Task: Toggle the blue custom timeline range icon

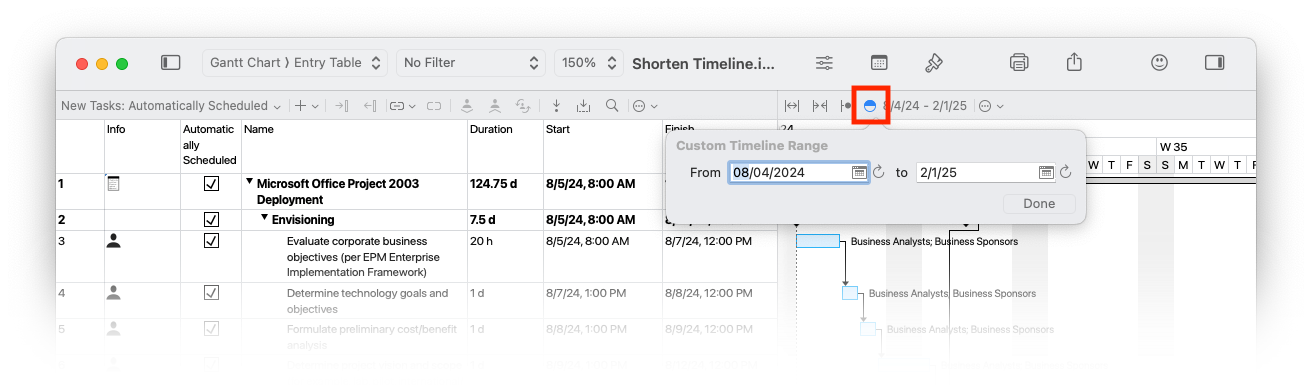Action: [870, 105]
